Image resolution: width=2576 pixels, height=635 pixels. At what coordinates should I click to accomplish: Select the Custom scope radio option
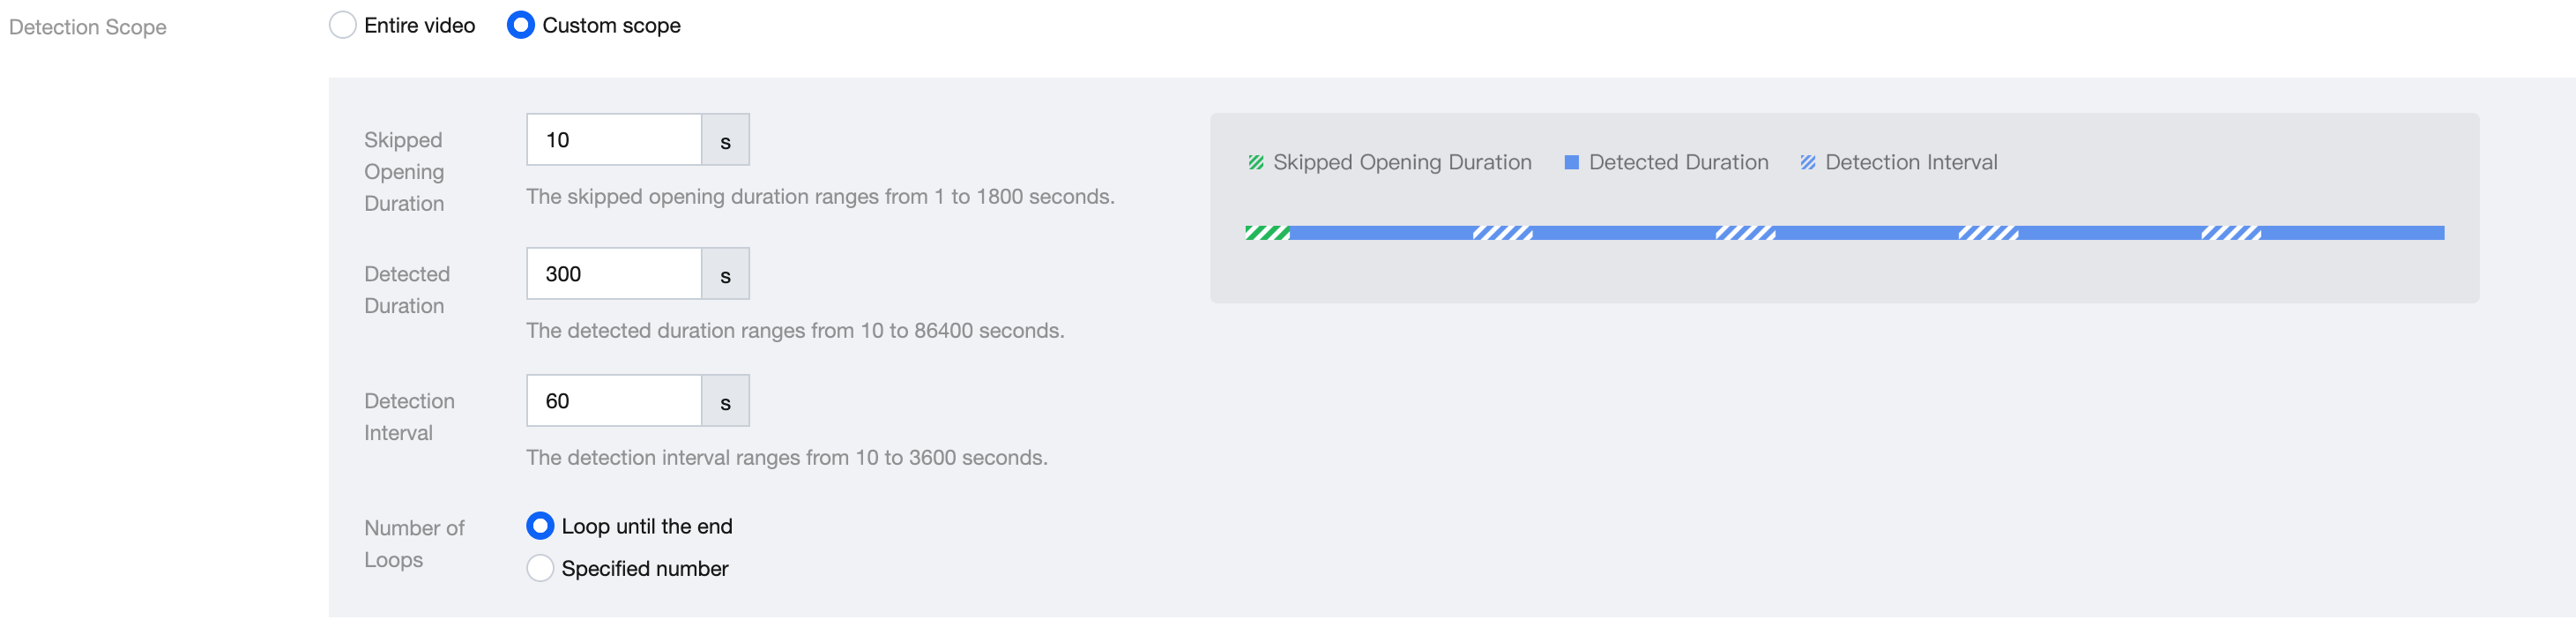pos(520,26)
